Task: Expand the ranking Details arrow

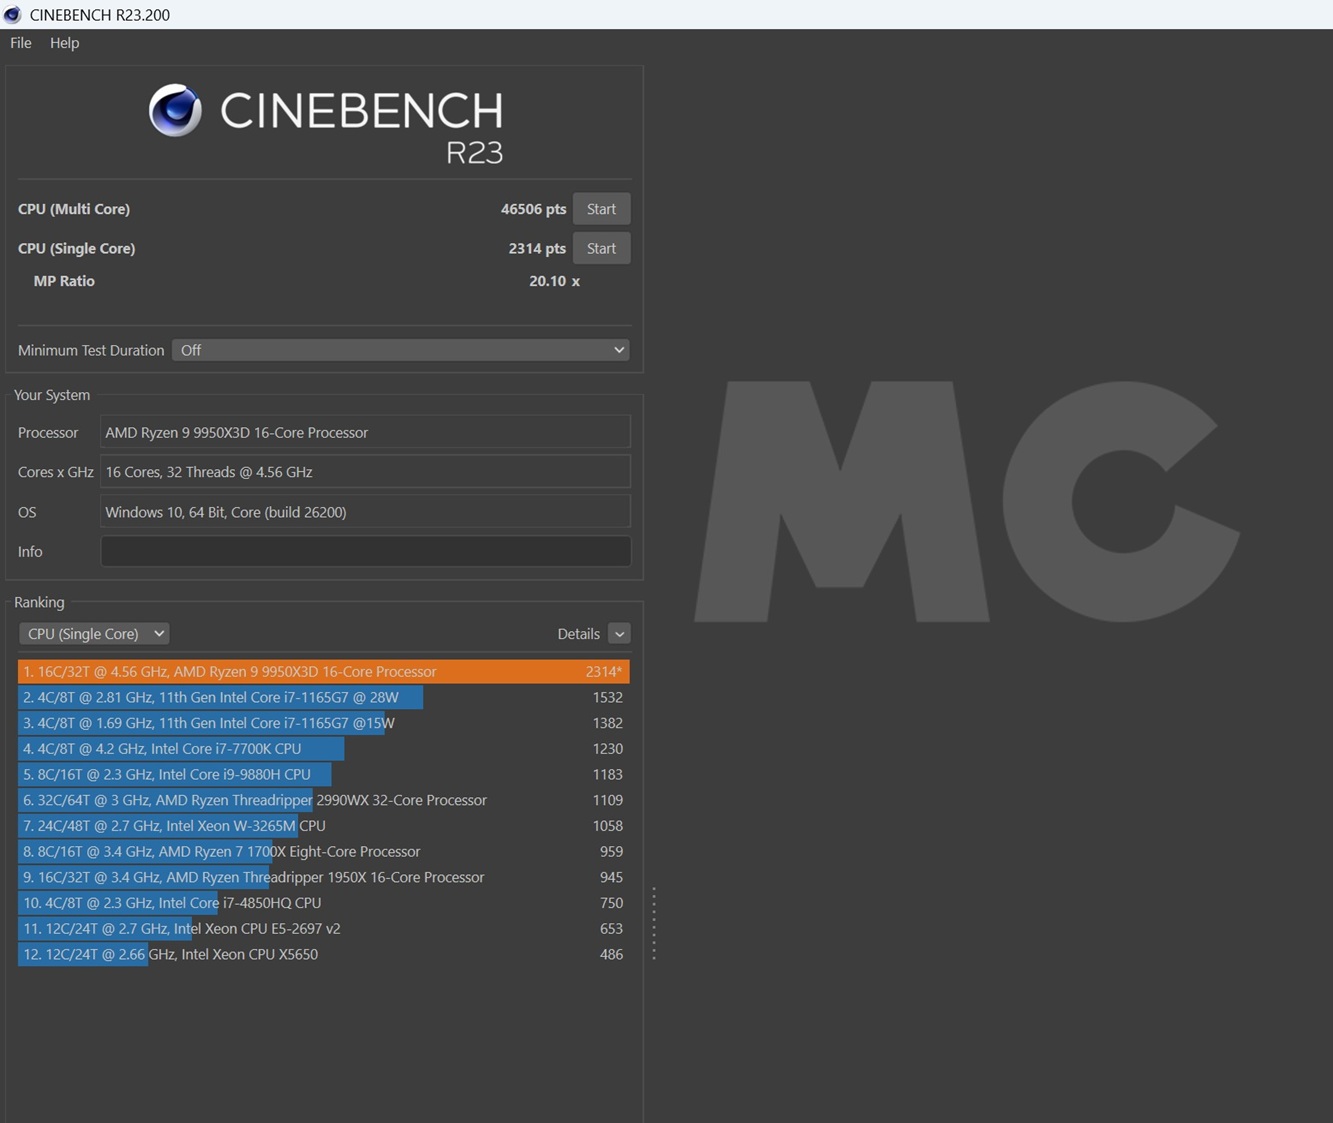Action: click(619, 634)
